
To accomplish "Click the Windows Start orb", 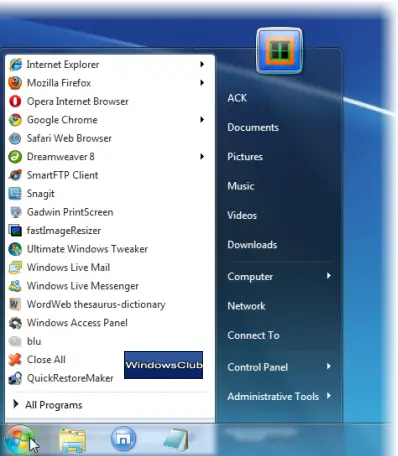I will 19,440.
